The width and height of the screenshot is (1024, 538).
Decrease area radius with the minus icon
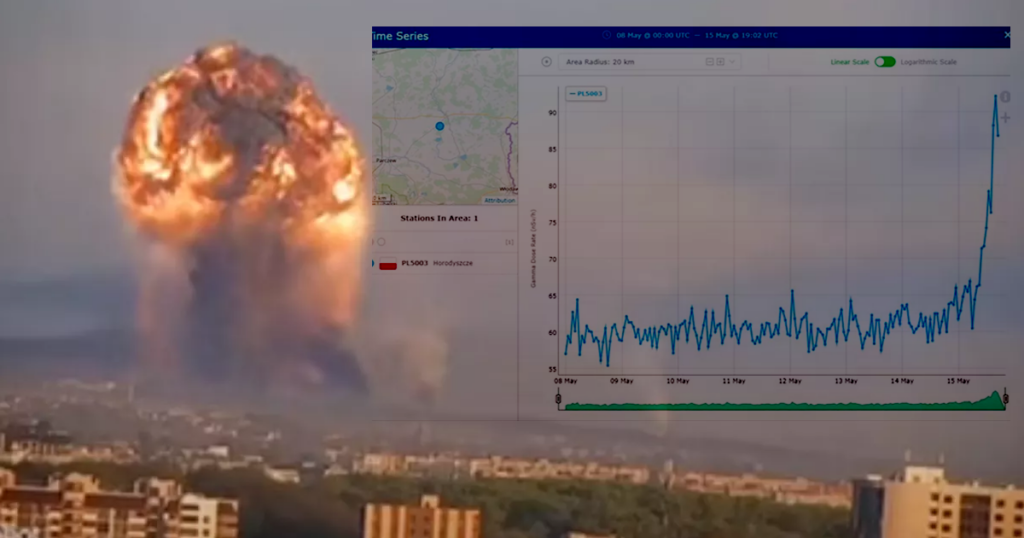point(709,62)
